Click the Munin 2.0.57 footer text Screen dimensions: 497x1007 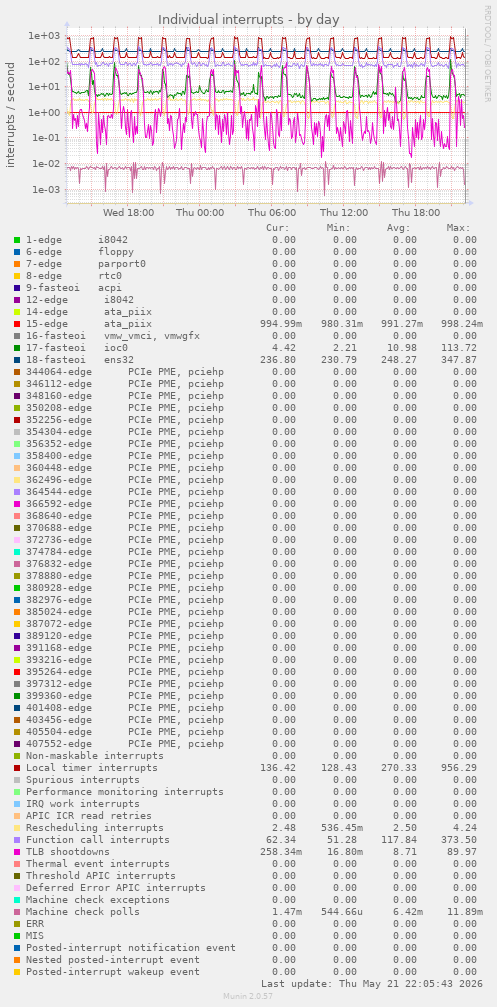coord(248,995)
